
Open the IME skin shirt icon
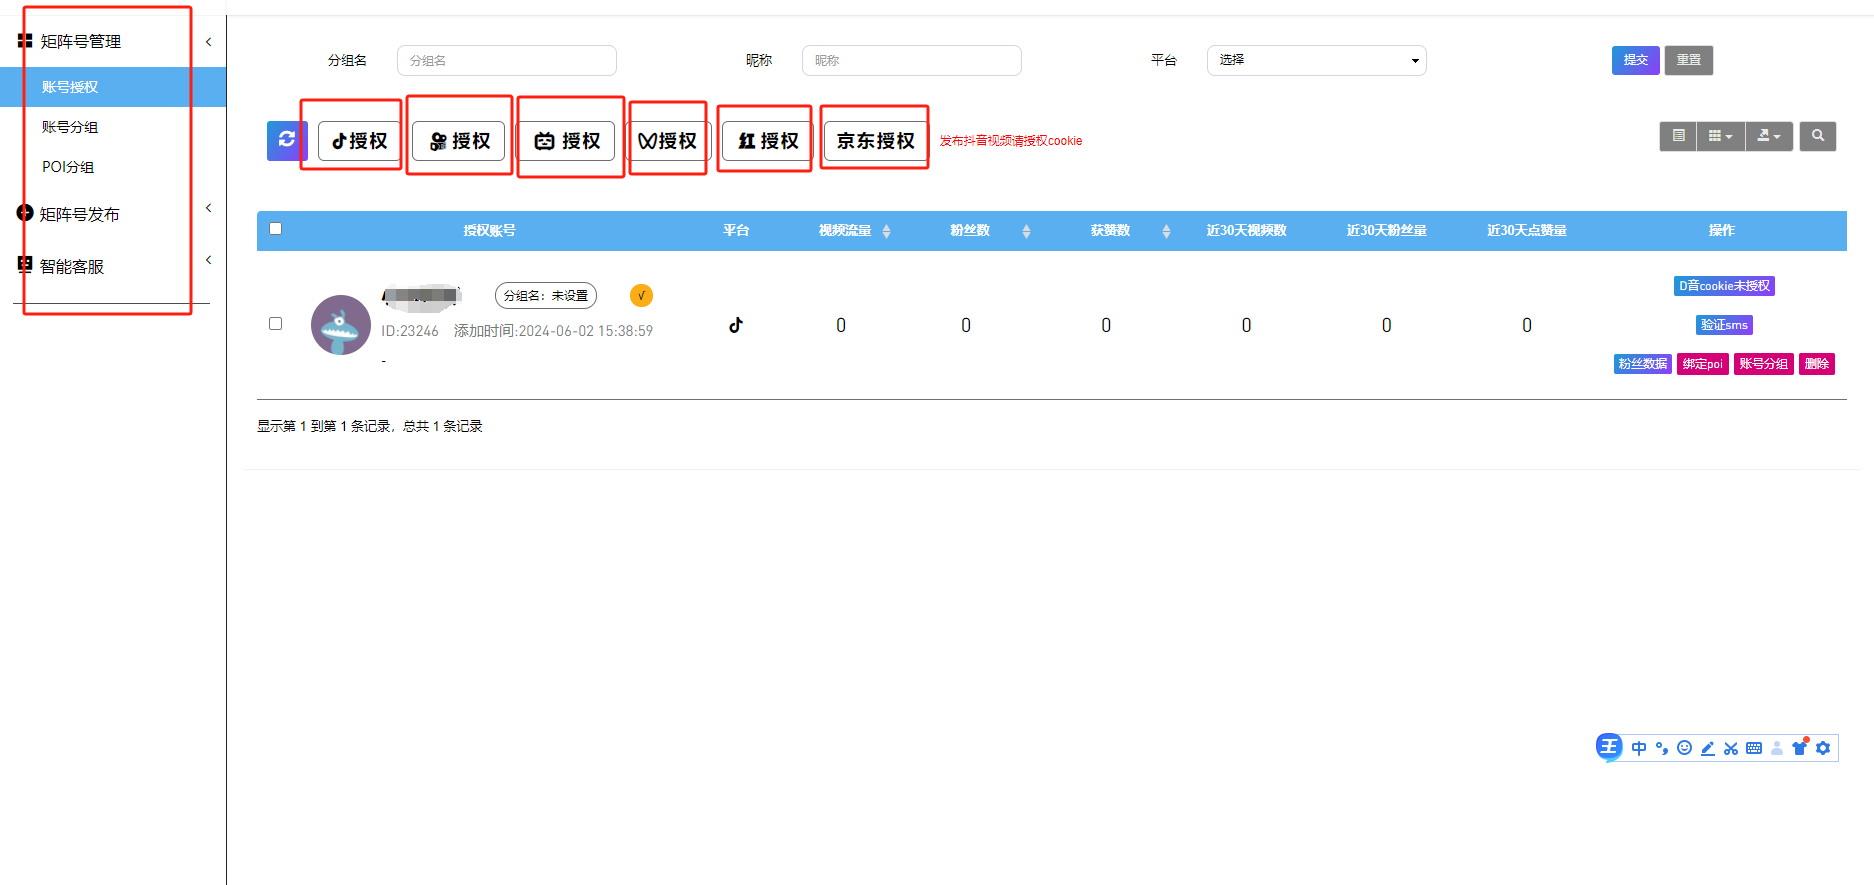click(x=1800, y=747)
